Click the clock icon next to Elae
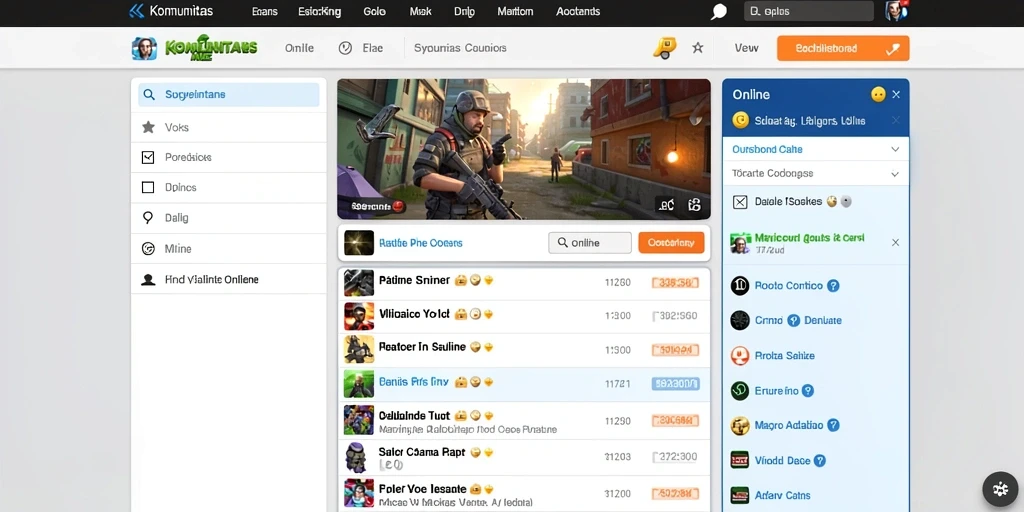Screen dimensions: 1024x512 click(345, 48)
